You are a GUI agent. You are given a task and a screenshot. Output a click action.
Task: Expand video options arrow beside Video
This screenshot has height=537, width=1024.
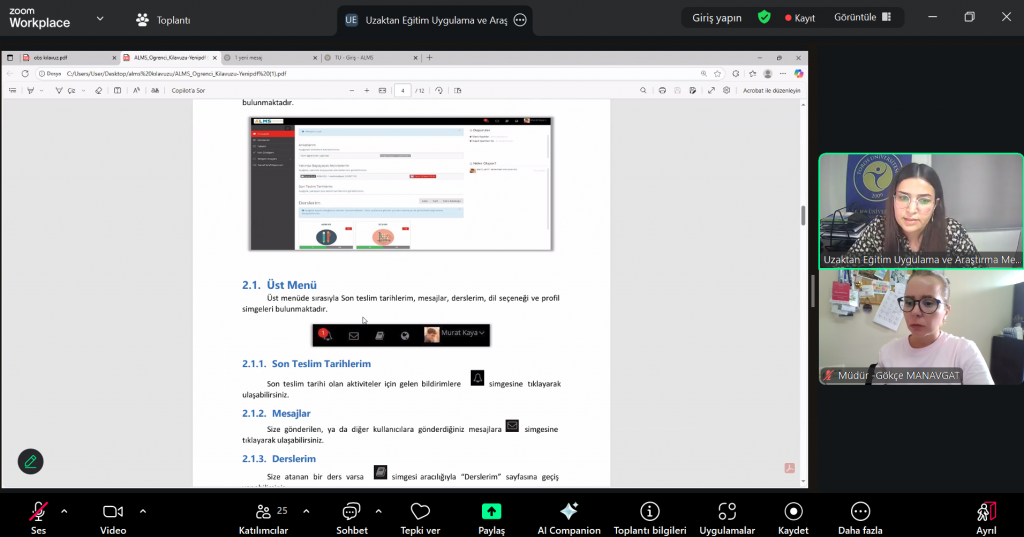click(142, 511)
